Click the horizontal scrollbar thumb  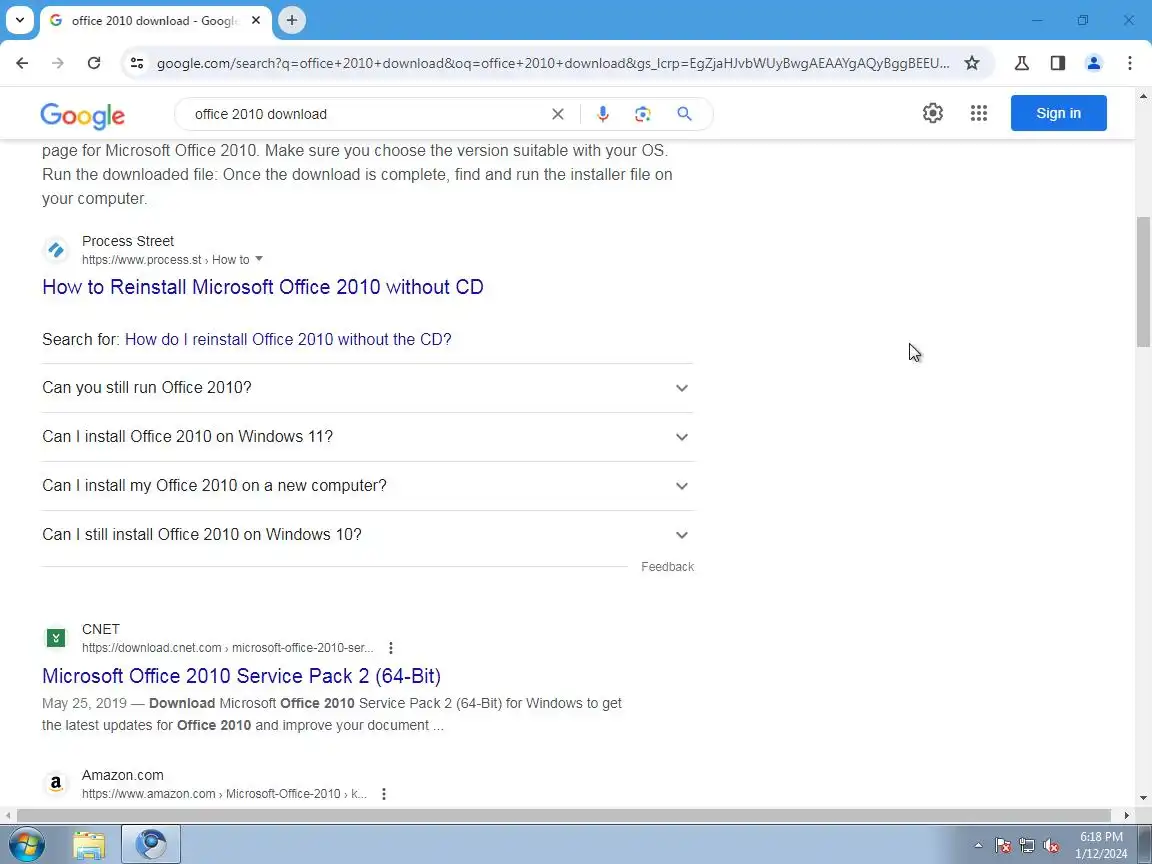pyautogui.click(x=564, y=816)
